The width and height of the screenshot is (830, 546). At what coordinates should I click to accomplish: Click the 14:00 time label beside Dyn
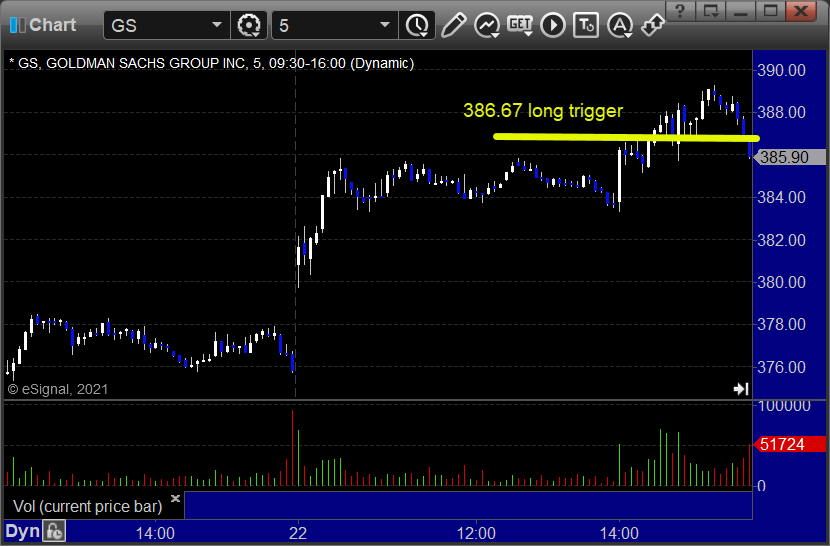(x=155, y=533)
